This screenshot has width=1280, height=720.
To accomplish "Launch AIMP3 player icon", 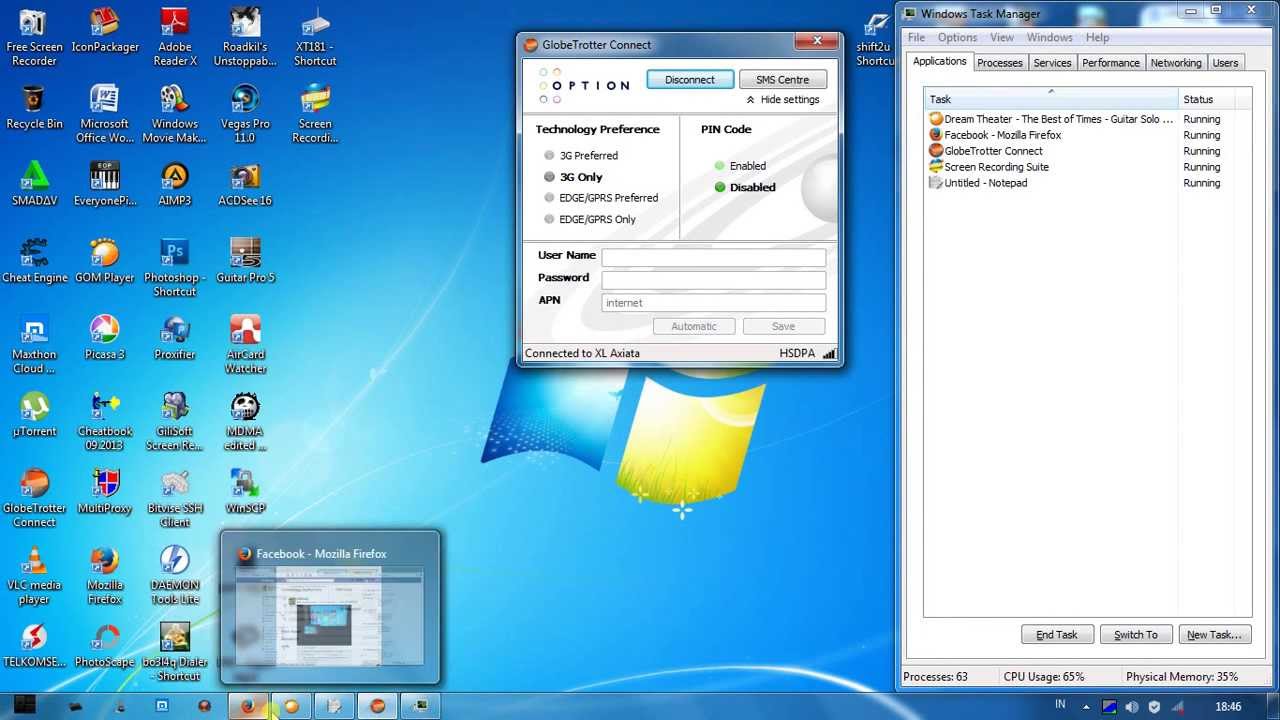I will click(x=175, y=183).
